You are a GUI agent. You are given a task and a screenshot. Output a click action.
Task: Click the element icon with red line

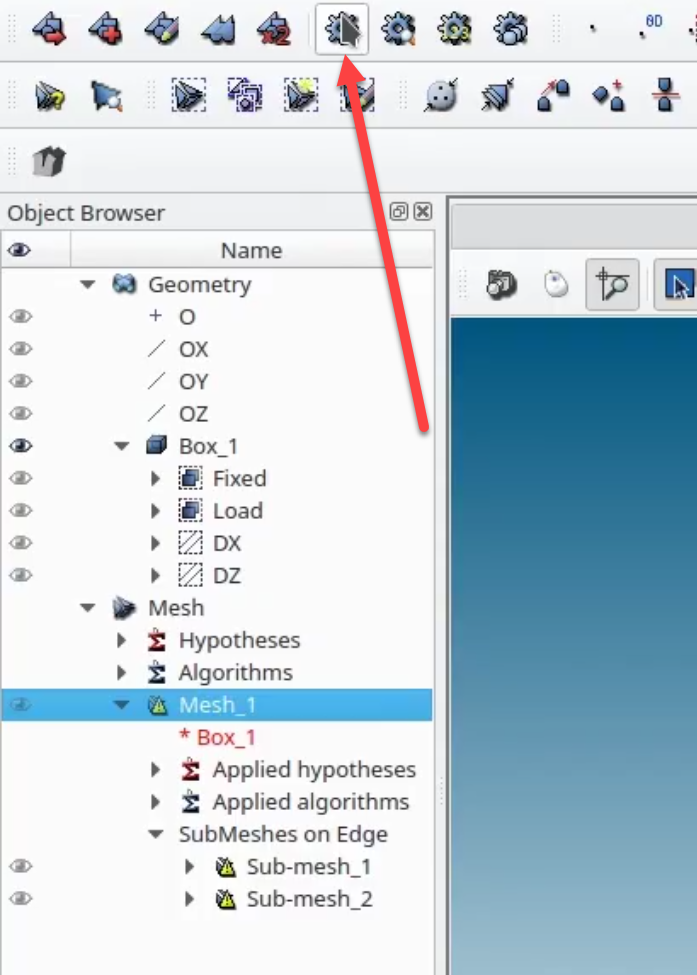[665, 95]
